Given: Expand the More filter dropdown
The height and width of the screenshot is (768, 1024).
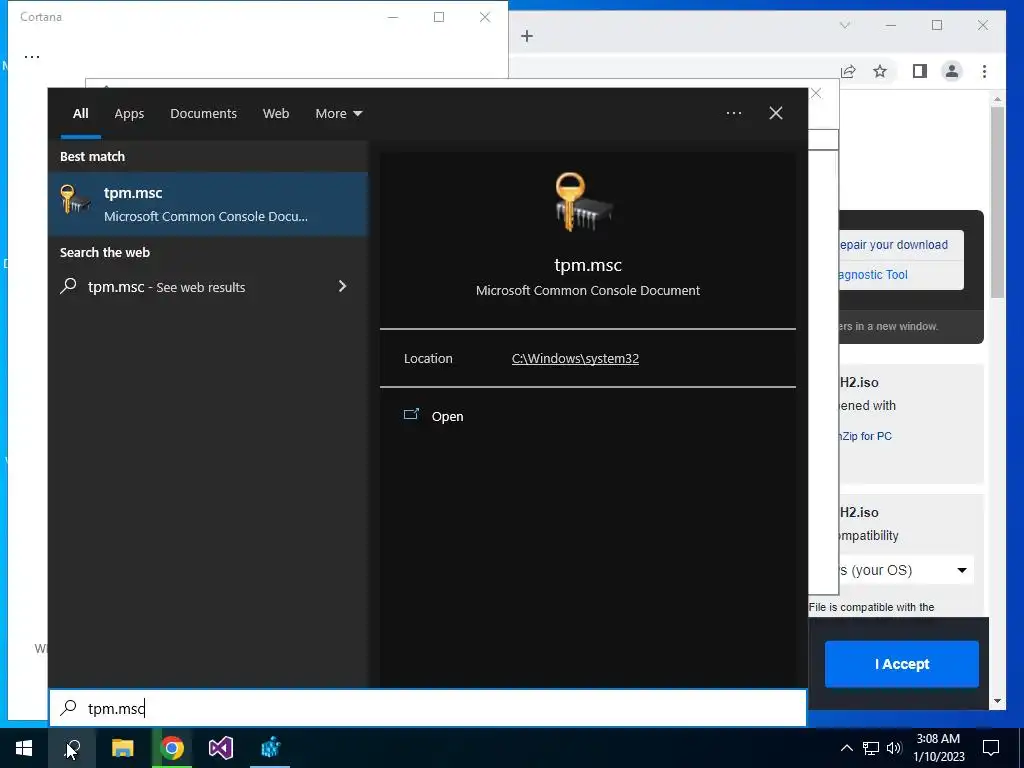Looking at the screenshot, I should [x=338, y=114].
